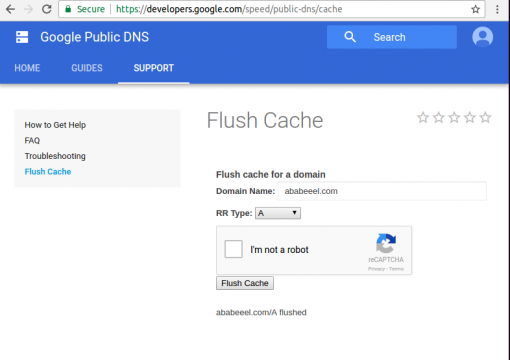Rate the page one star

pos(423,118)
